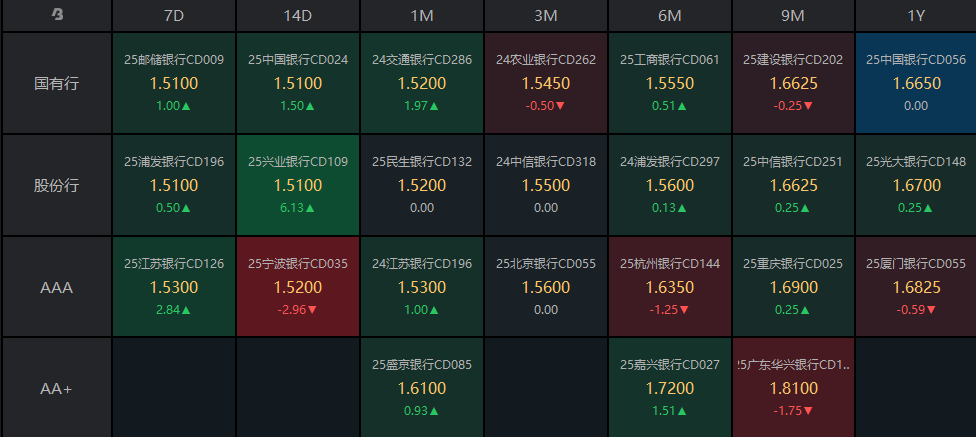The height and width of the screenshot is (437, 976).
Task: Click the 1M column header
Action: 422,15
